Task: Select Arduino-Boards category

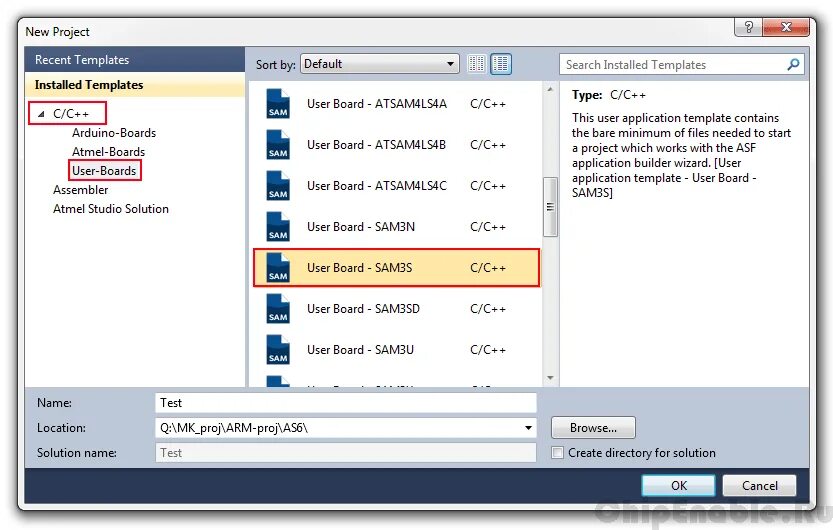Action: click(114, 133)
